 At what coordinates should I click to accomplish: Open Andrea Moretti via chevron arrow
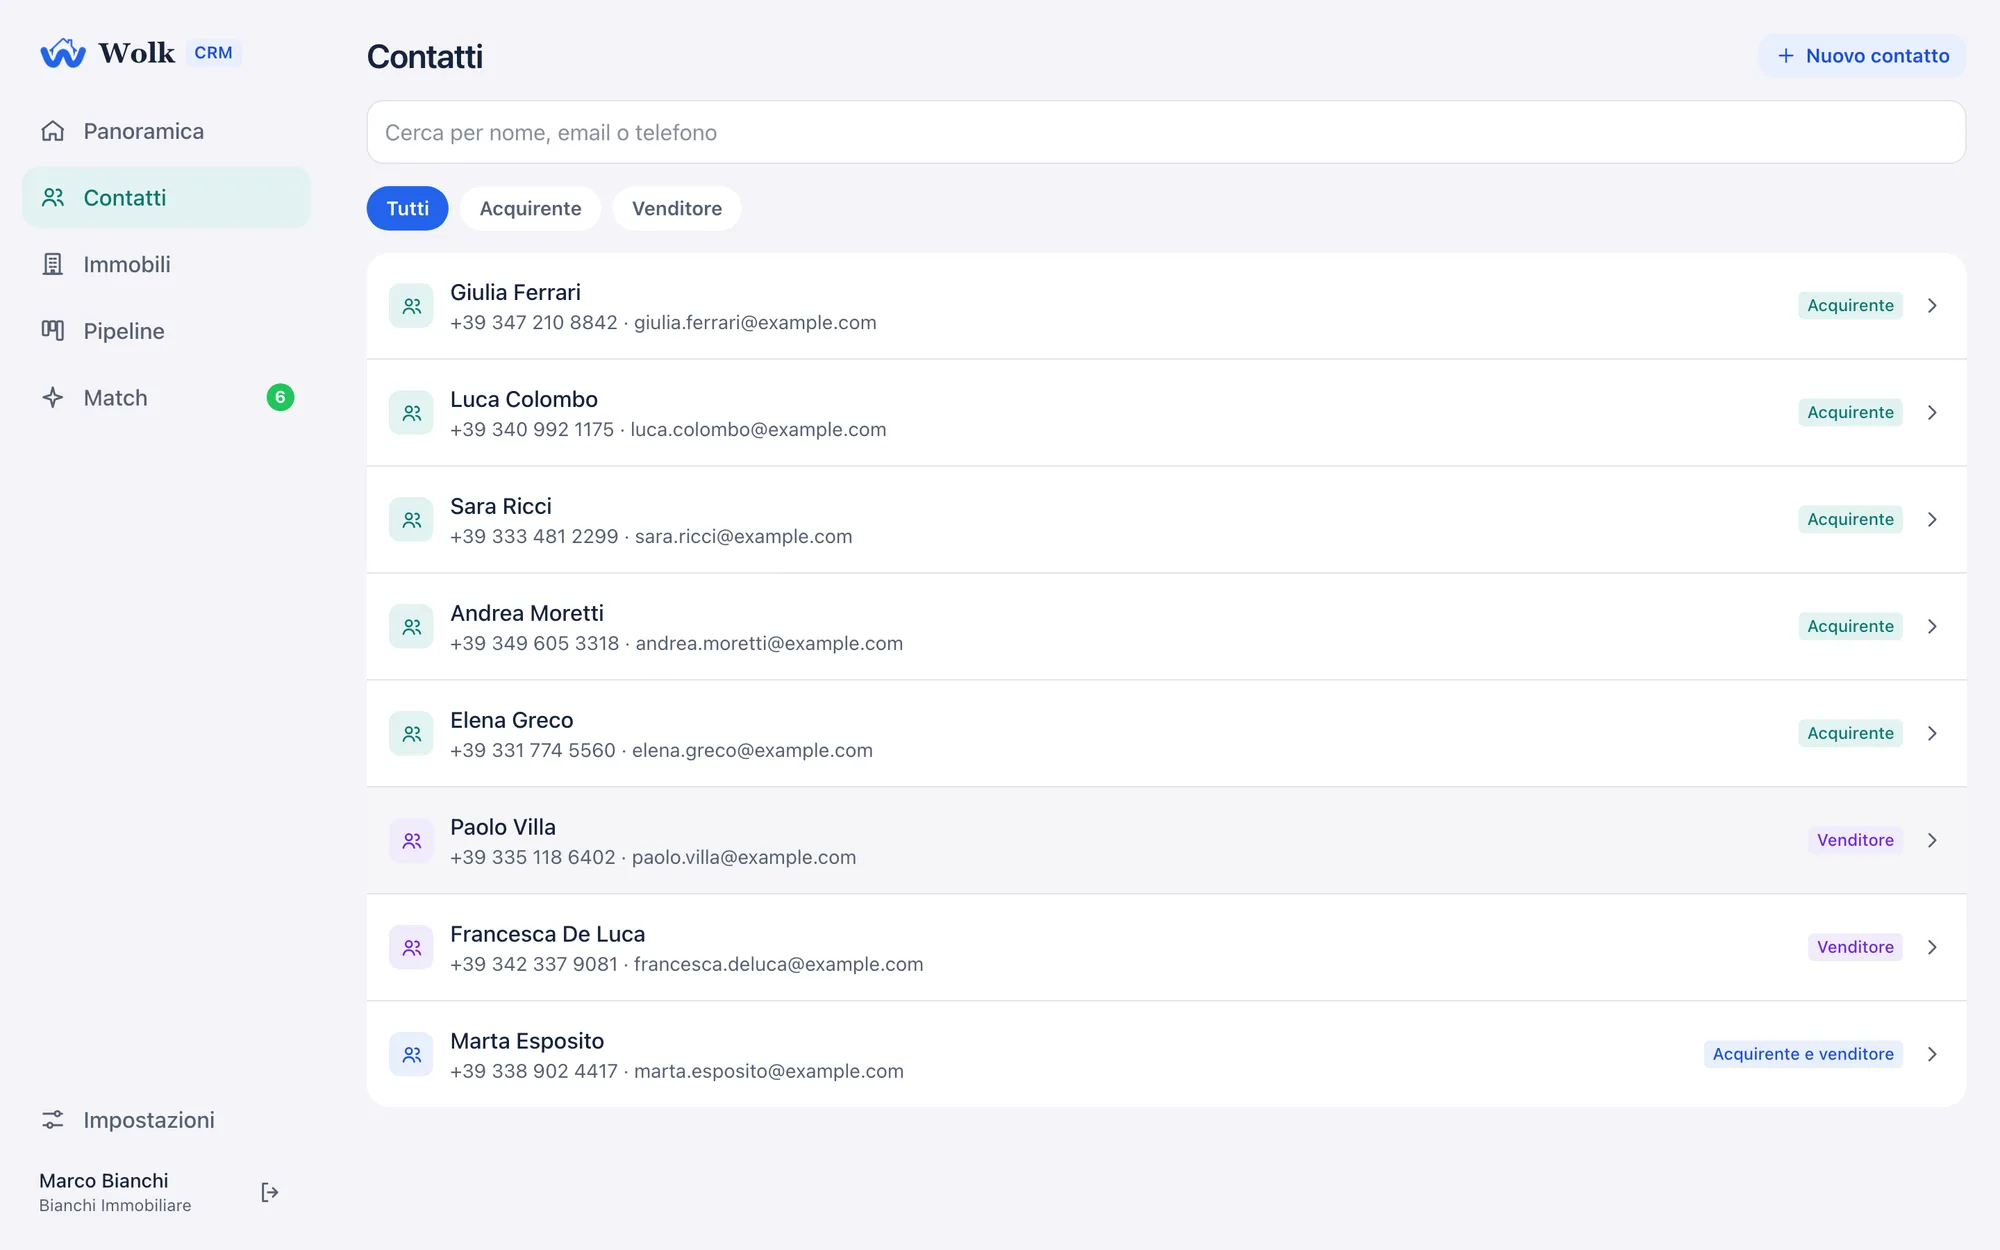coord(1932,627)
